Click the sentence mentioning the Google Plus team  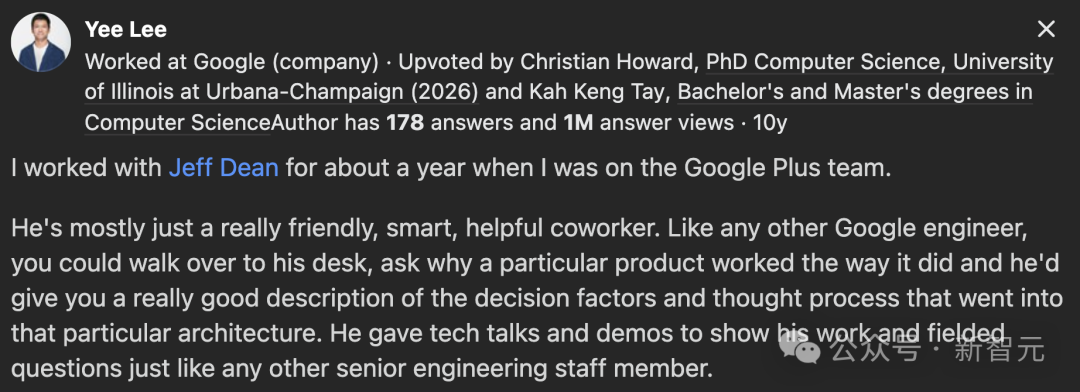[x=451, y=167]
